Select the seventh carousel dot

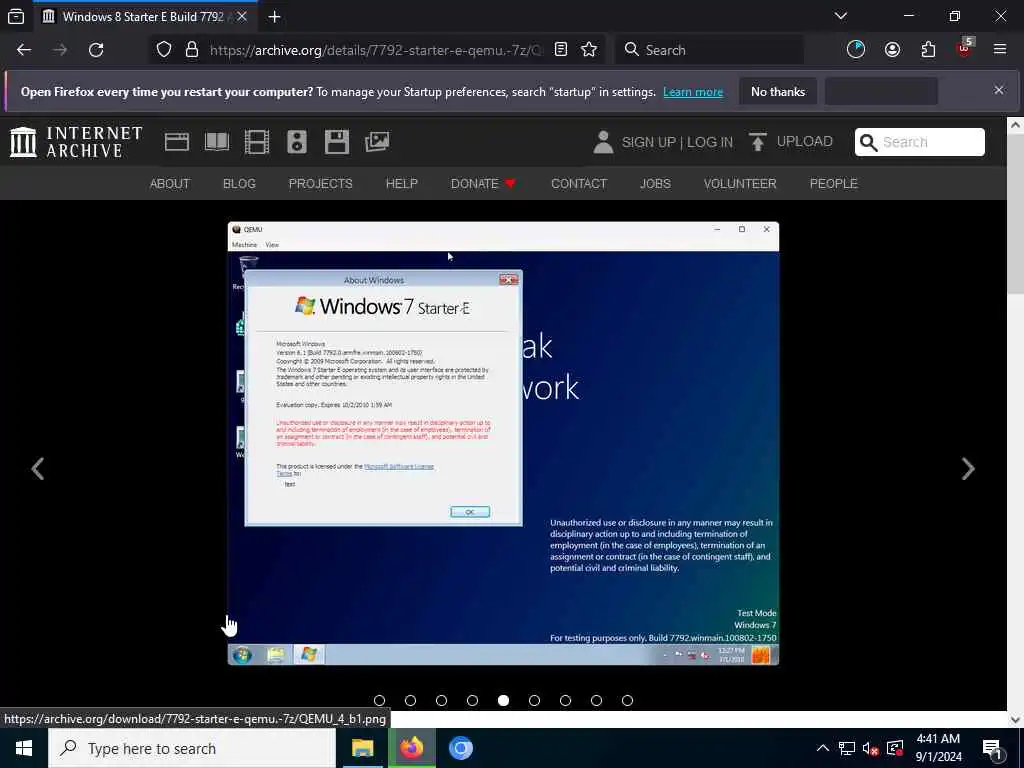click(566, 700)
